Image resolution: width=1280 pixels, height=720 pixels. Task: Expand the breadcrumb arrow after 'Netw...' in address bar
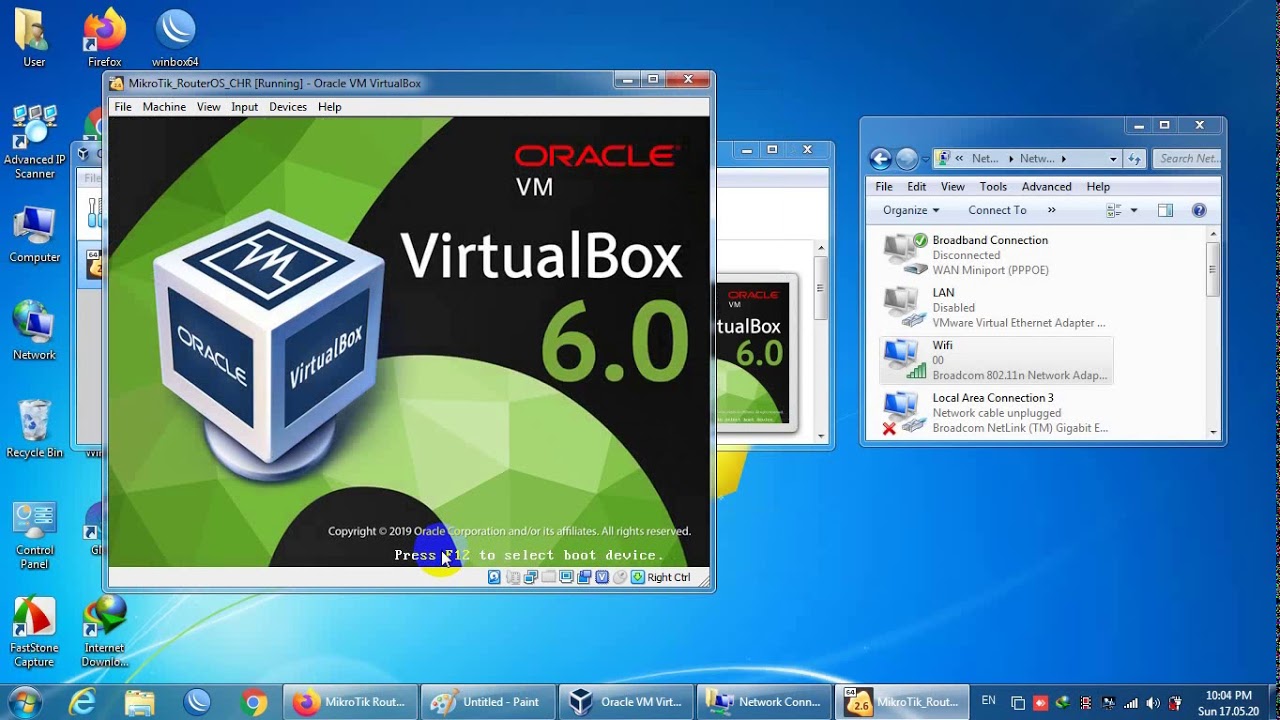pos(1063,158)
